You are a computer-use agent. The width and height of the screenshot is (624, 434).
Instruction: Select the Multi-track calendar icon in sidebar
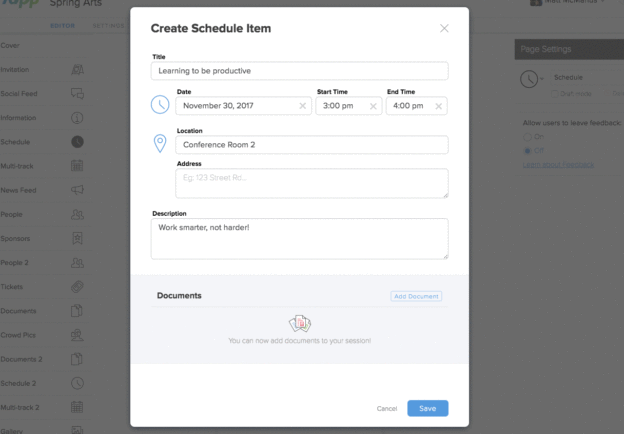[77, 166]
